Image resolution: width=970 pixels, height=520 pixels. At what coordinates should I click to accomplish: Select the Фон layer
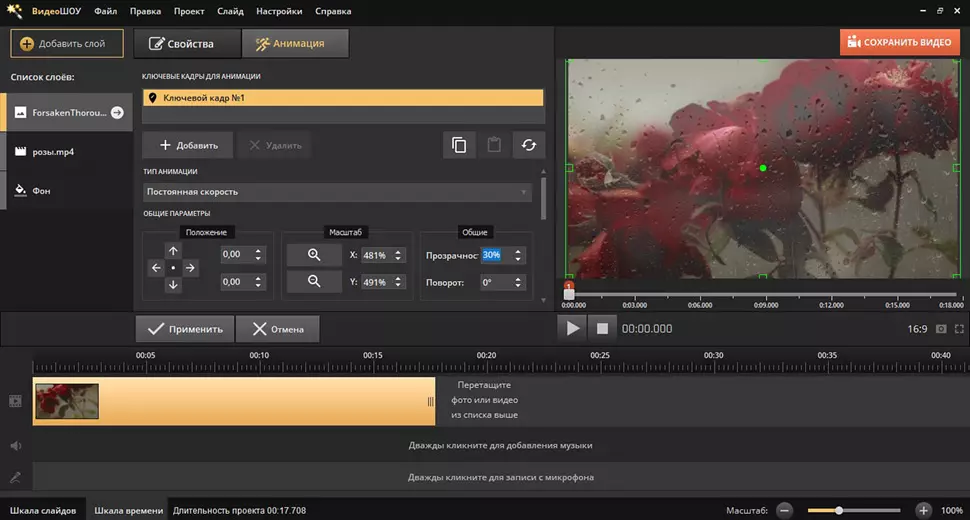click(x=67, y=190)
